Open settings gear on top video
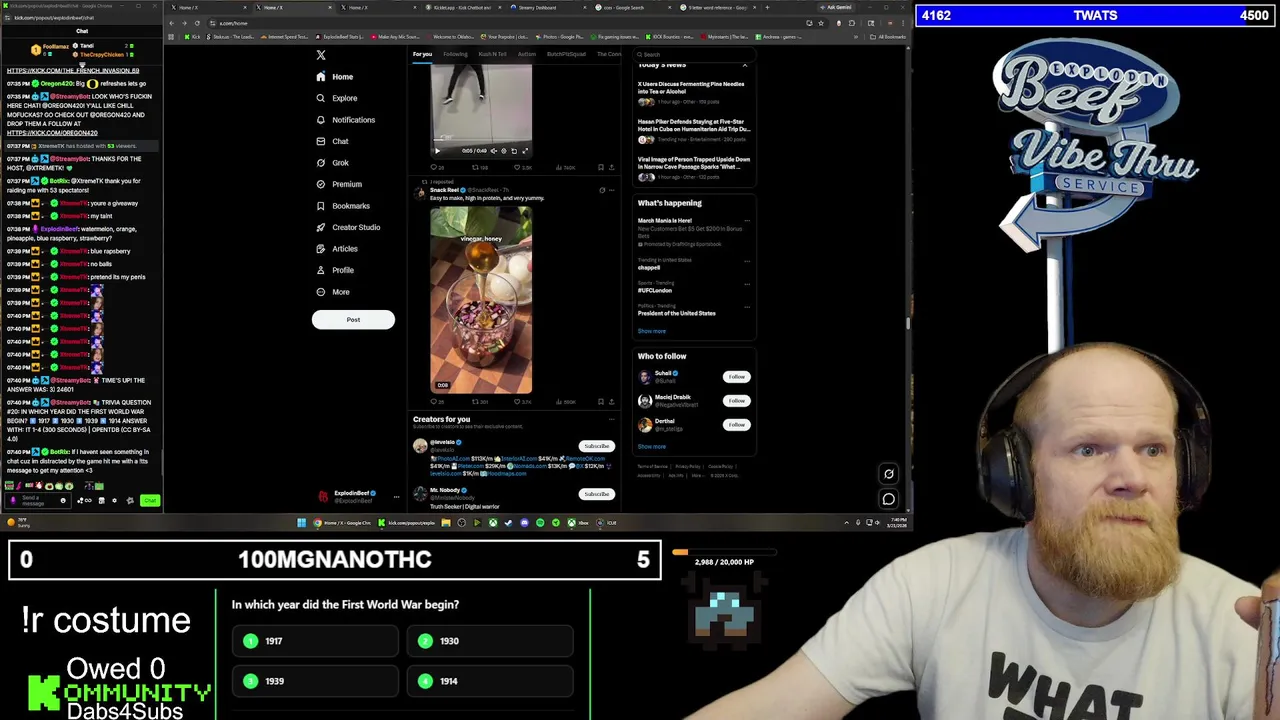This screenshot has height=720, width=1280. [x=503, y=151]
